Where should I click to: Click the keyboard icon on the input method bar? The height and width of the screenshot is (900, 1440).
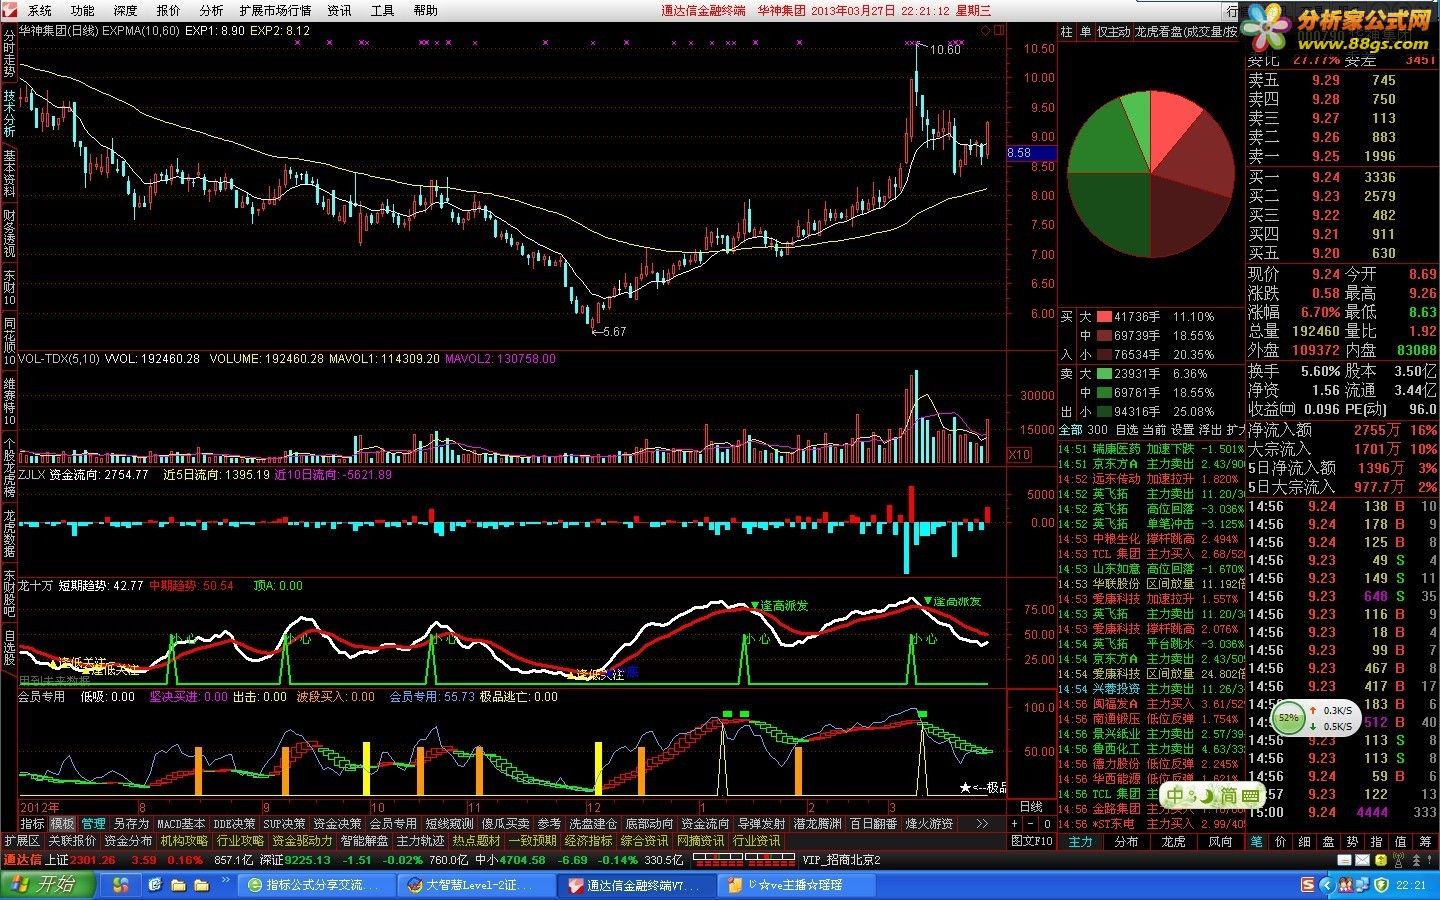pyautogui.click(x=1251, y=796)
